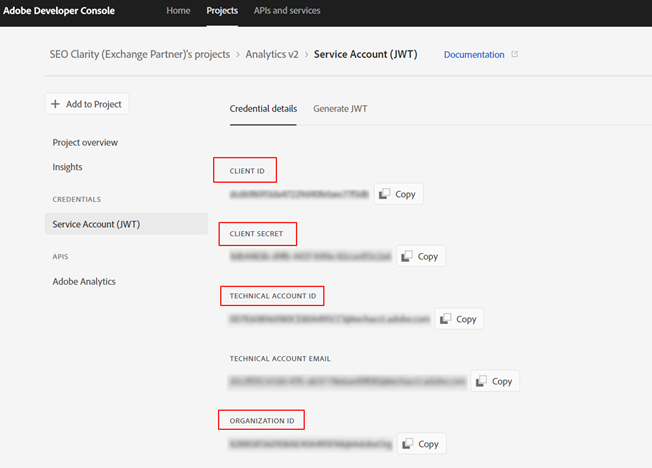
Task: Open the Projects menu item
Action: pos(222,11)
